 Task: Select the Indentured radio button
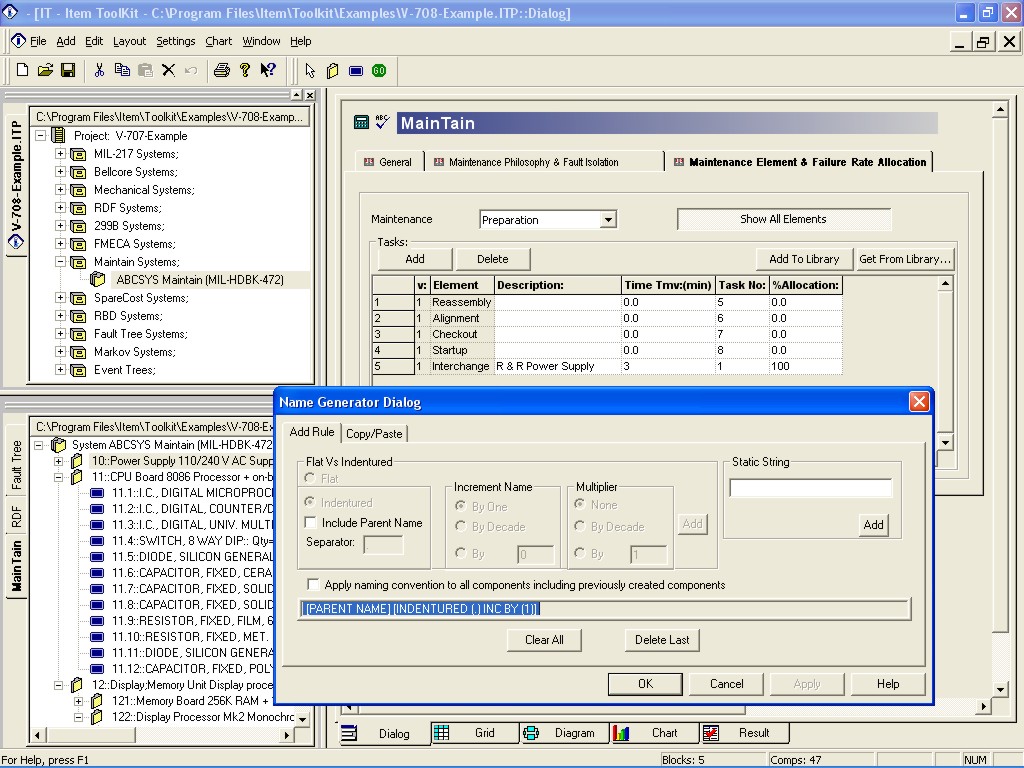pyautogui.click(x=310, y=502)
